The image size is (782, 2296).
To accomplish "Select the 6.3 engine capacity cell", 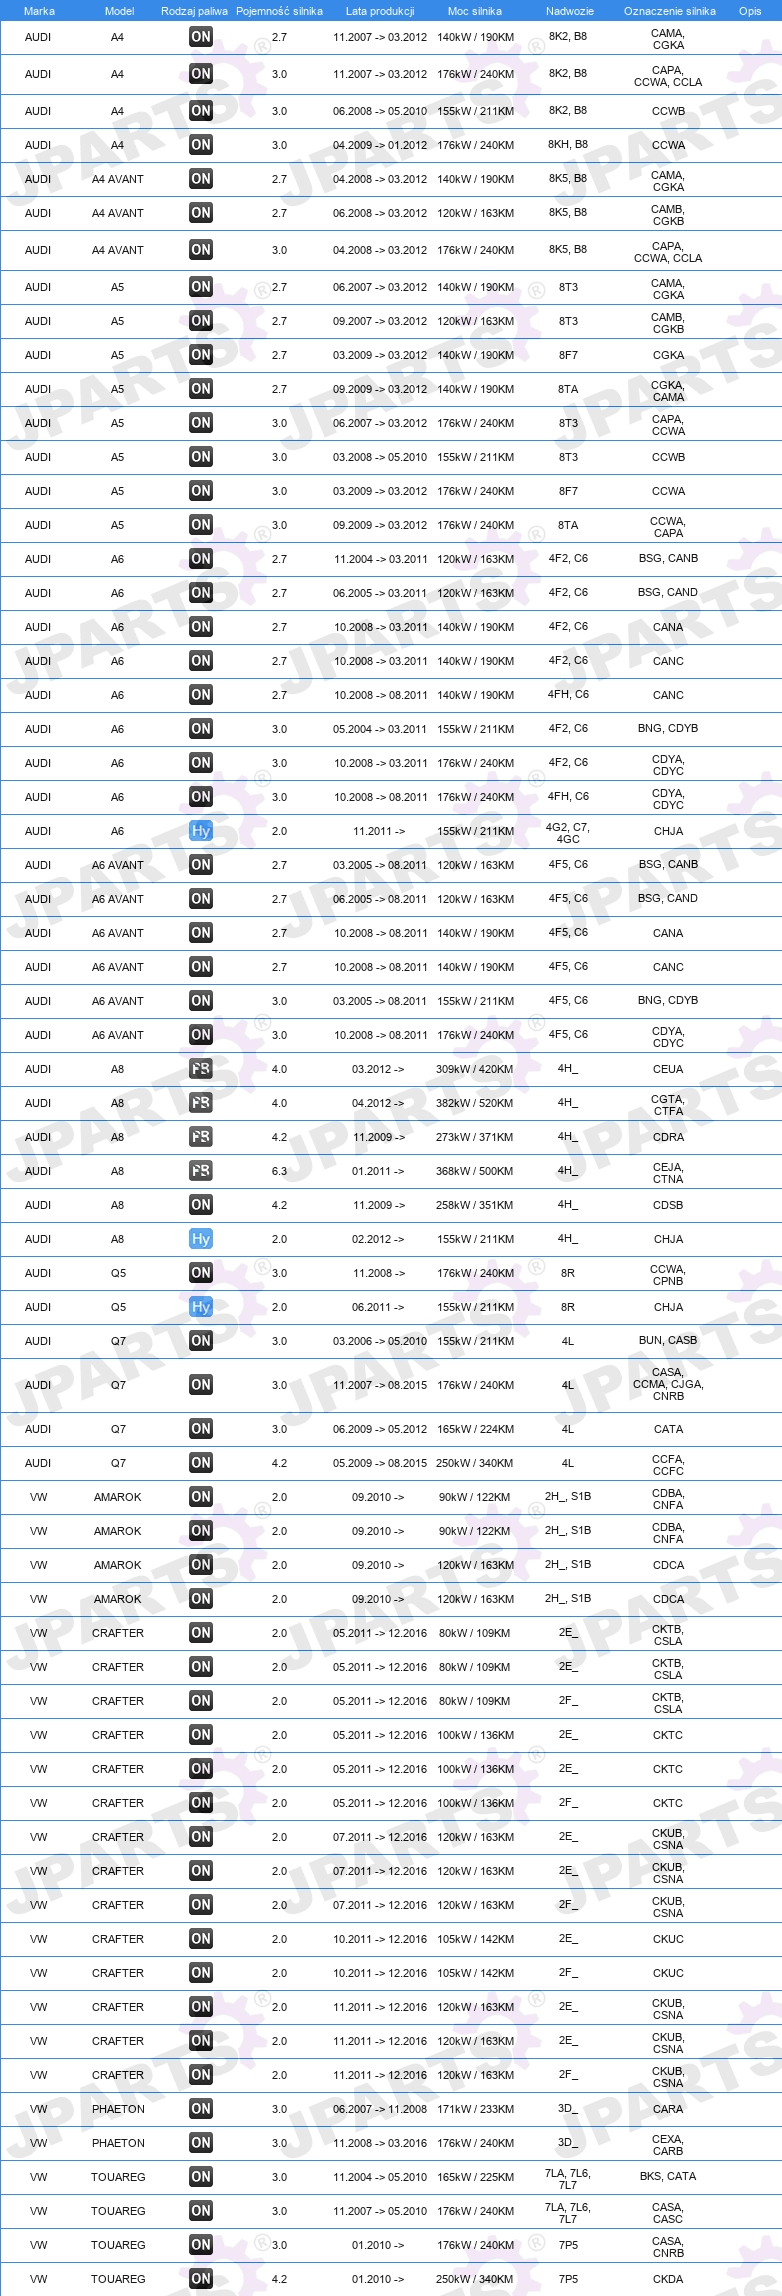I will pyautogui.click(x=279, y=1171).
